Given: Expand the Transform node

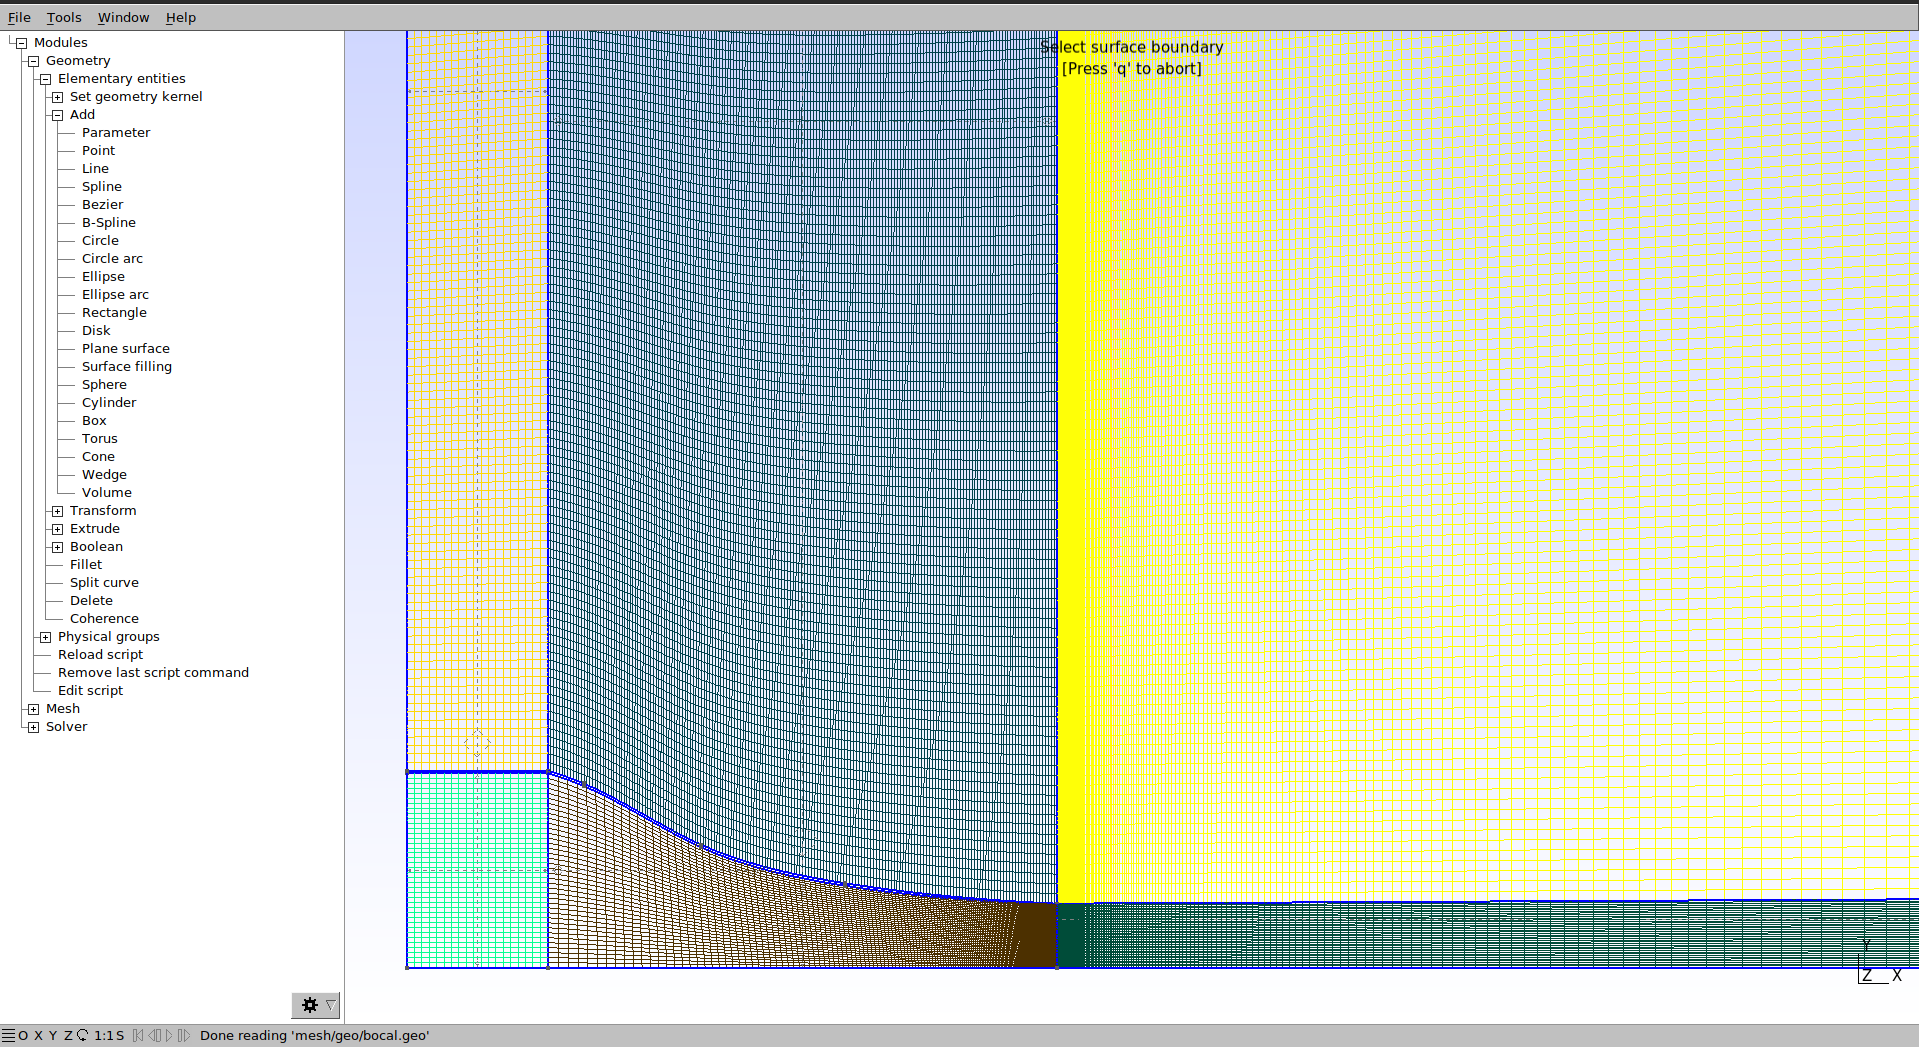Looking at the screenshot, I should click(x=57, y=511).
